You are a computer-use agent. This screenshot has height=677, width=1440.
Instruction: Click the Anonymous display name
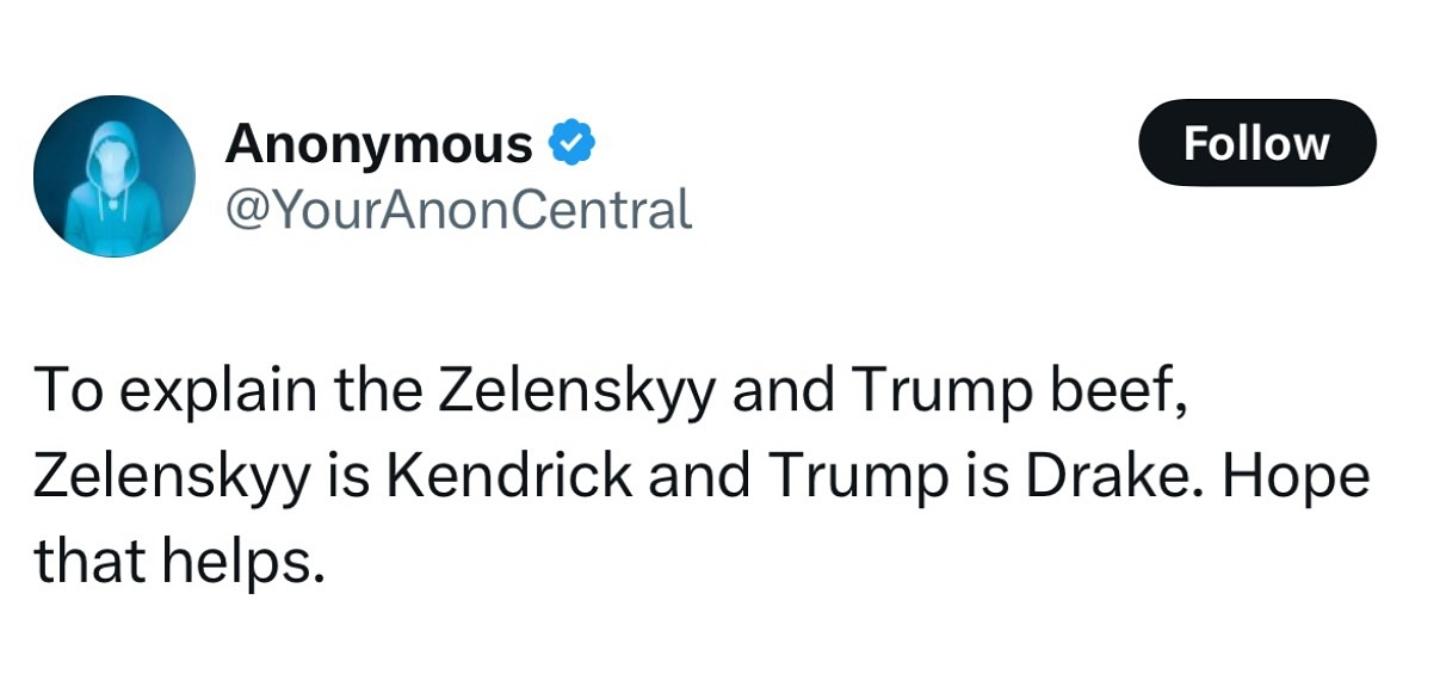click(x=379, y=144)
